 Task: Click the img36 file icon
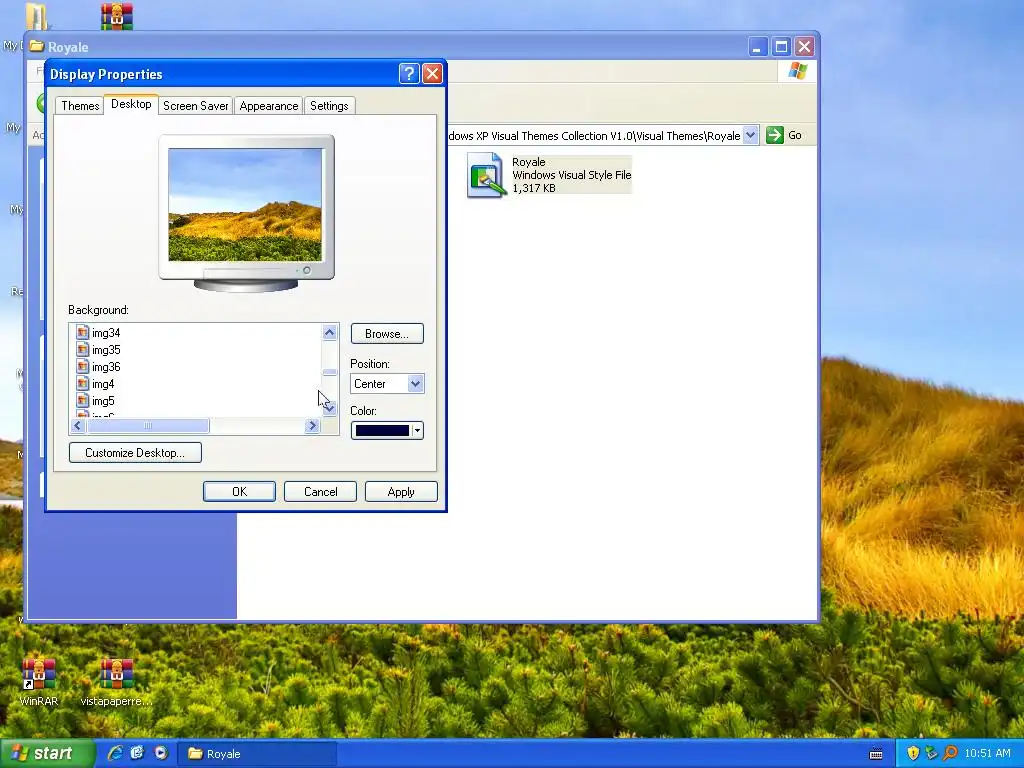(82, 366)
